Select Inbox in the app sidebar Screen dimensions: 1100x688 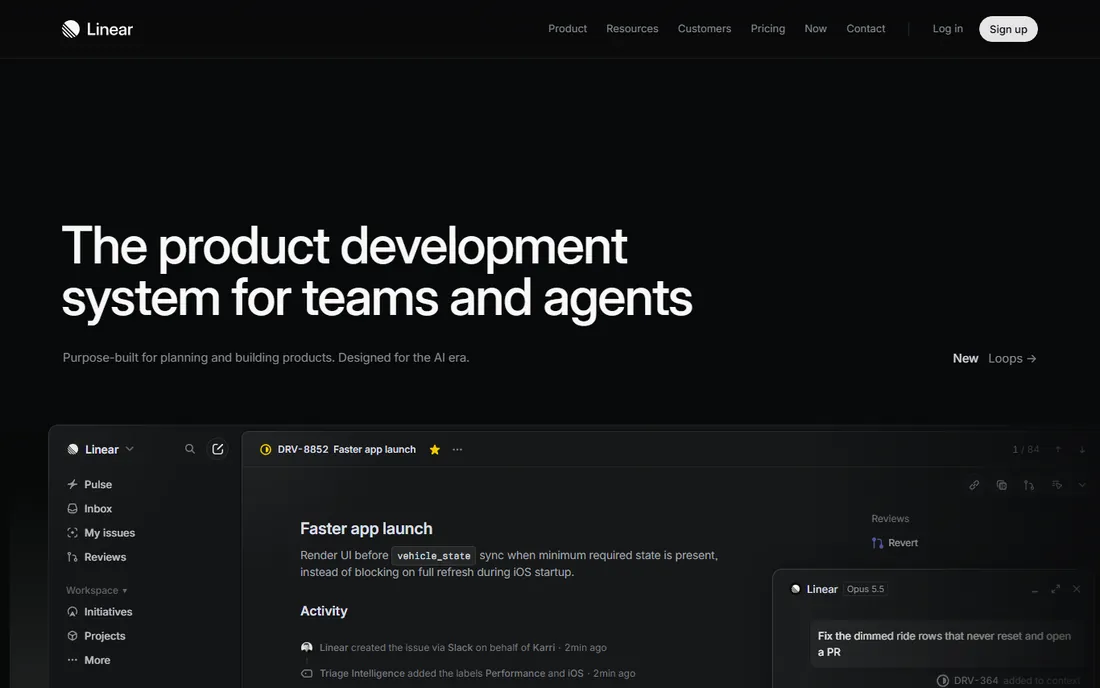tap(98, 508)
